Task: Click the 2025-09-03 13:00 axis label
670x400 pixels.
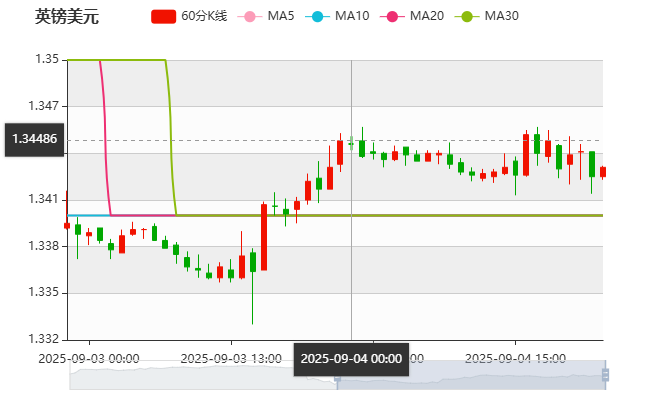Action: click(231, 358)
